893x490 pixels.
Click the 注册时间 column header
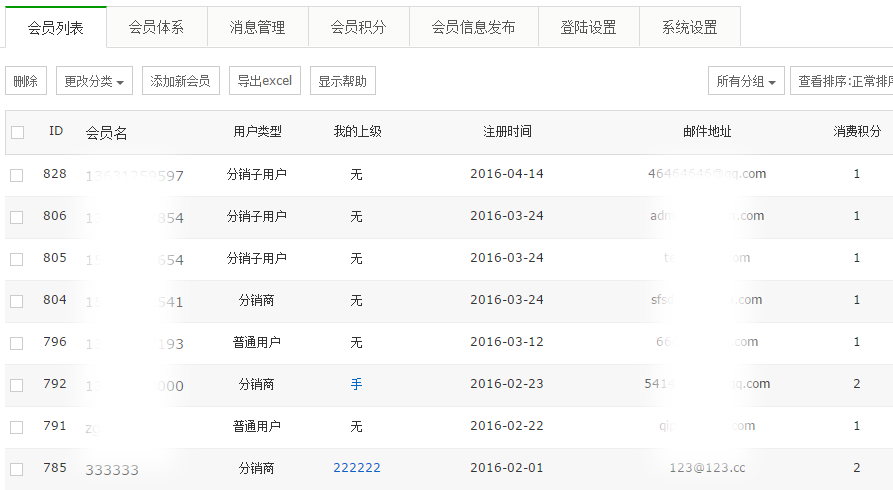[x=507, y=132]
